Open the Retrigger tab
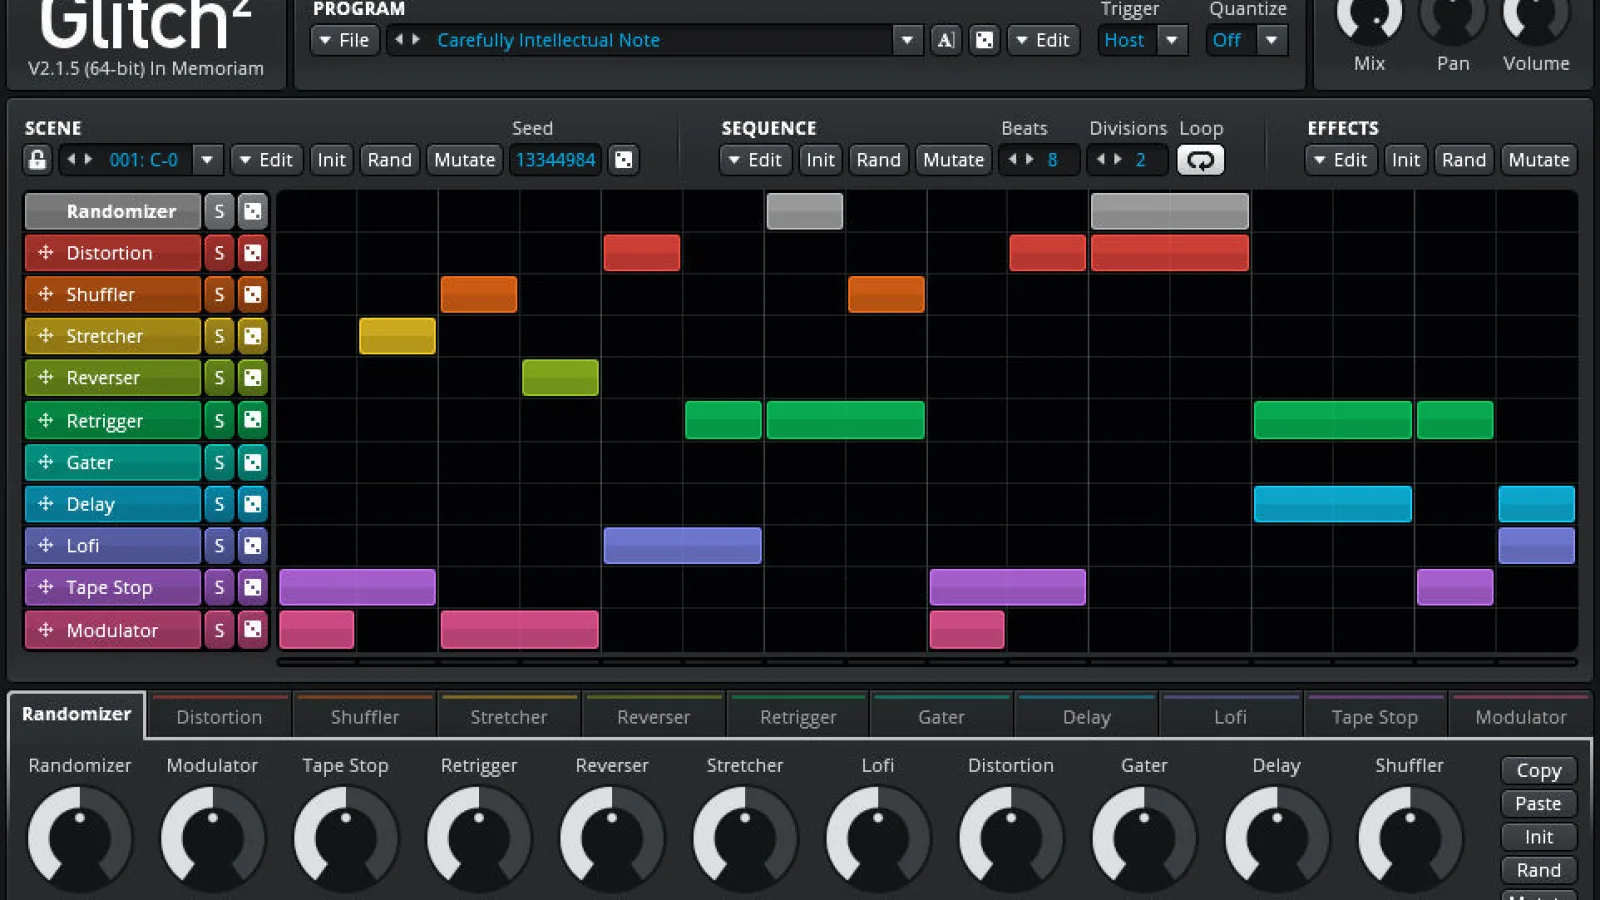Screen dimensions: 1600x900 tap(798, 716)
